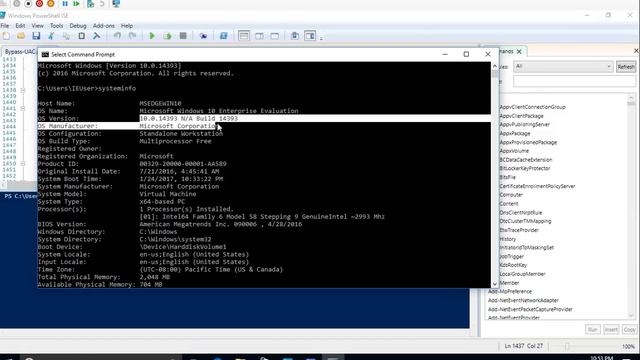Collapse code region at line 1438
640x360 pixels.
click(x=23, y=90)
